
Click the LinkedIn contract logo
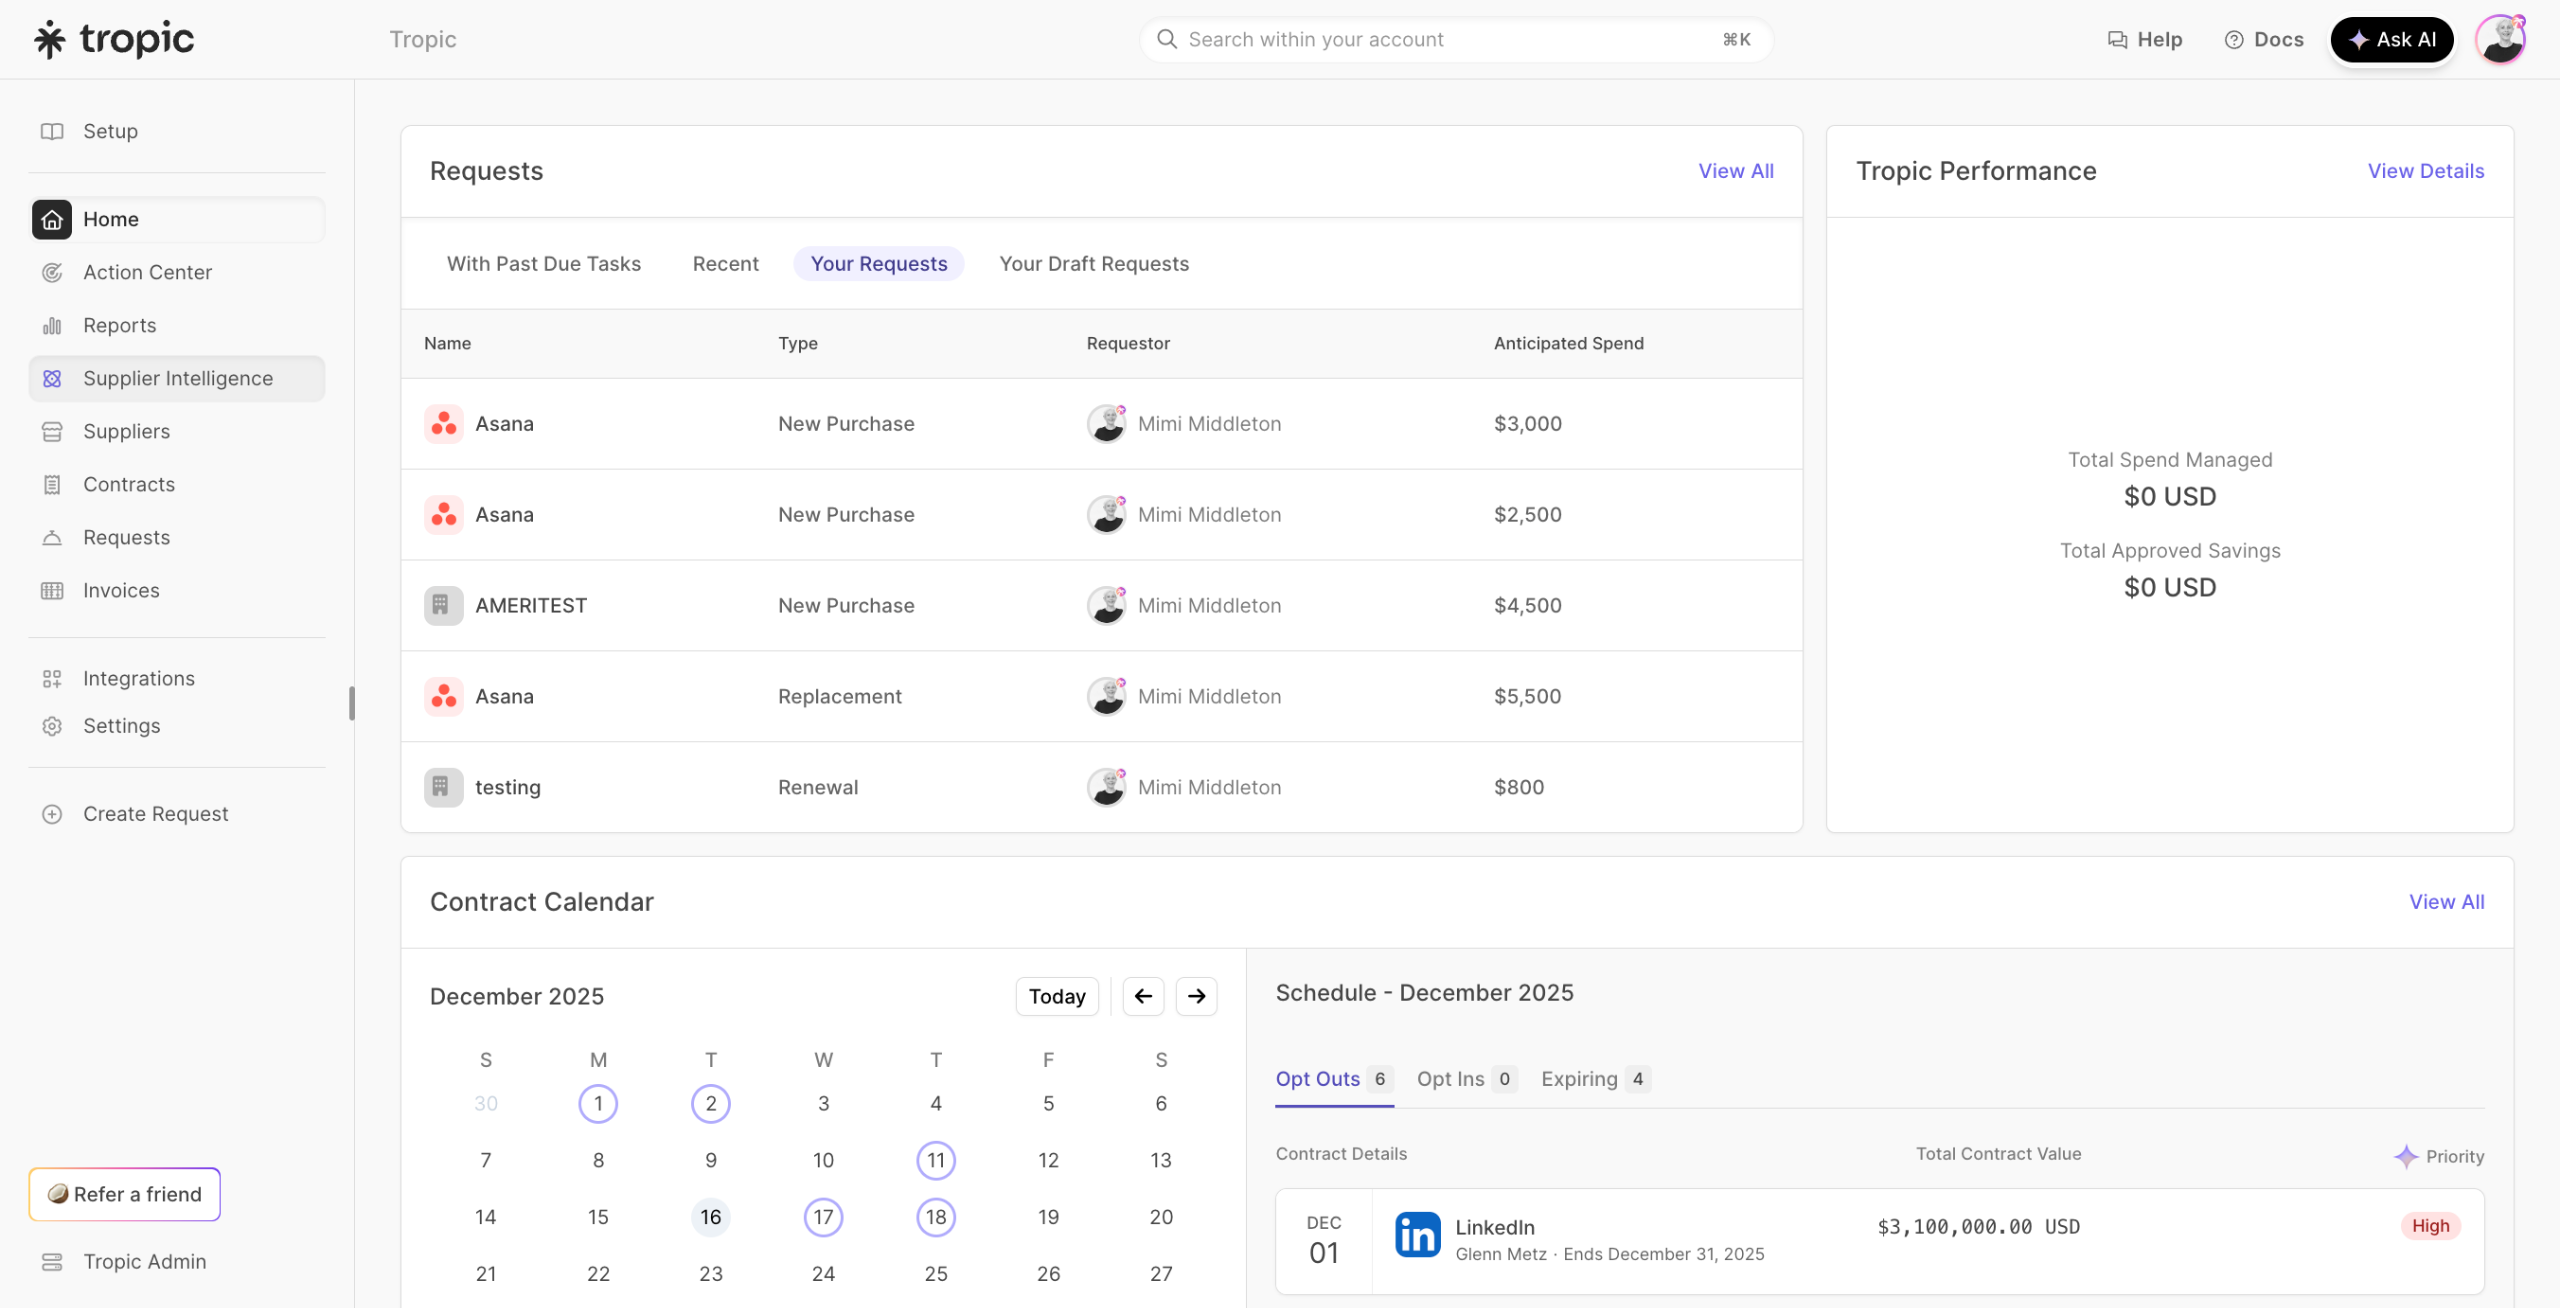(1417, 1237)
